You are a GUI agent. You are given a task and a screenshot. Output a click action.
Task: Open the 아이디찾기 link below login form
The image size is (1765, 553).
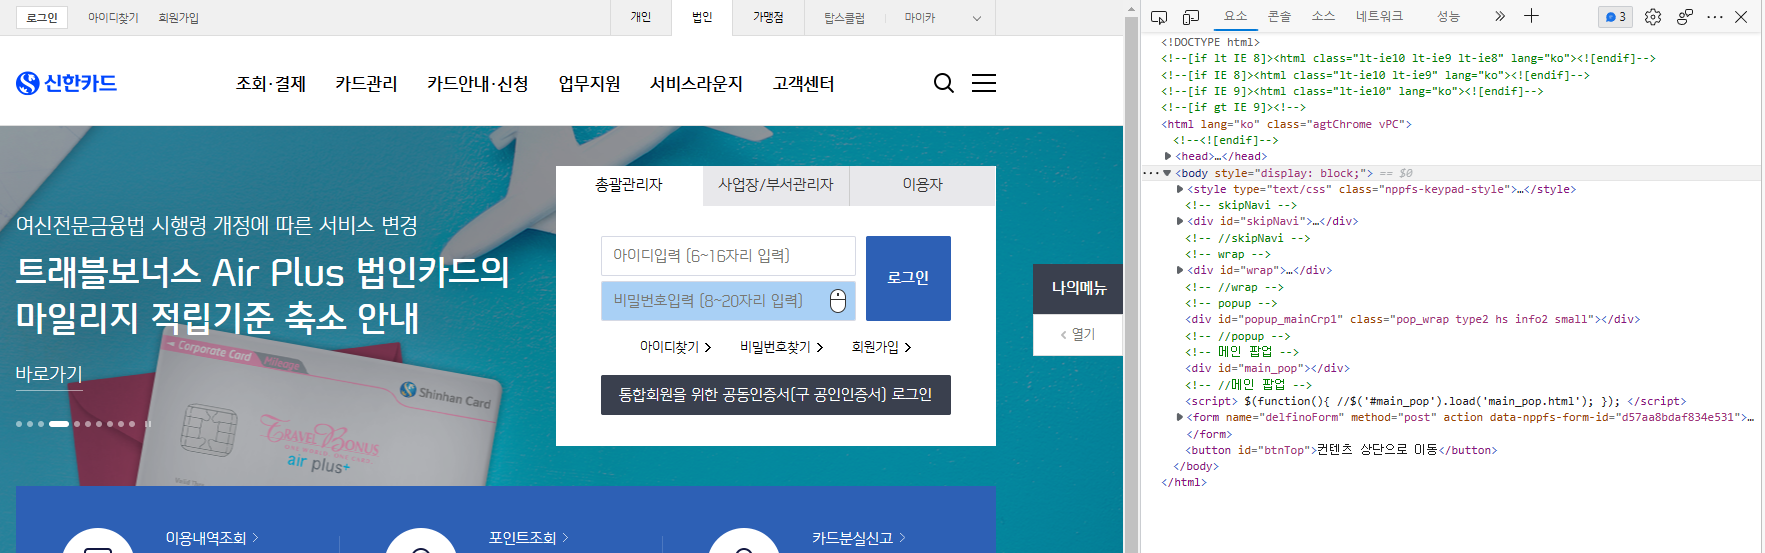[675, 347]
